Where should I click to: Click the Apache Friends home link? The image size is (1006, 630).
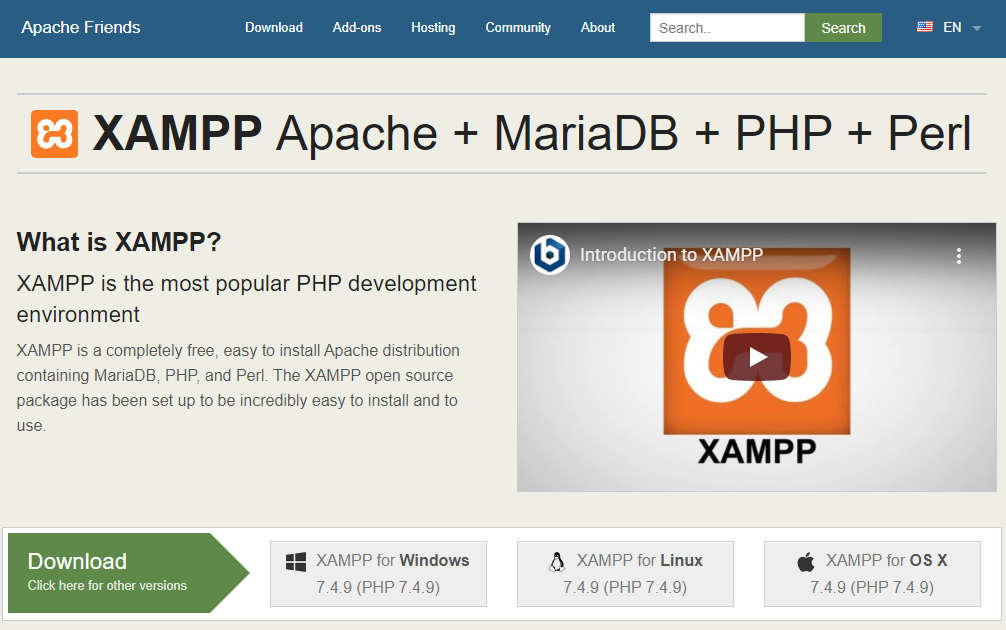[x=81, y=28]
